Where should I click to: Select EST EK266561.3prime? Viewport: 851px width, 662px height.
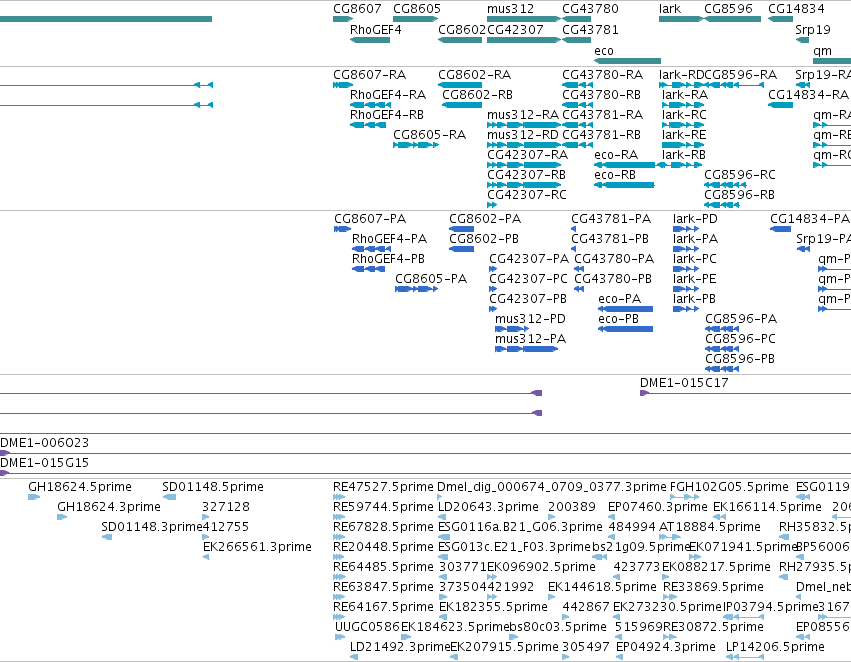tap(257, 547)
